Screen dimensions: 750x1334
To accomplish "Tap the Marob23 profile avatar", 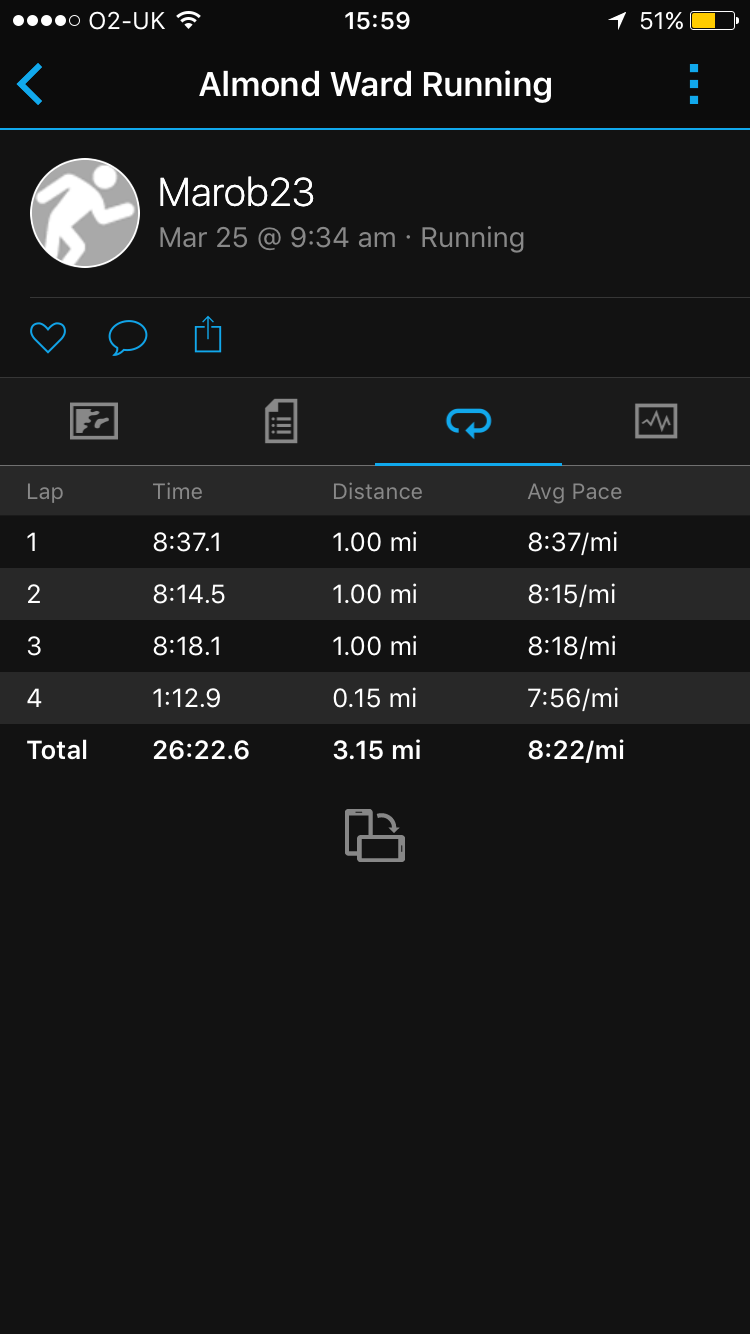I will coord(85,213).
